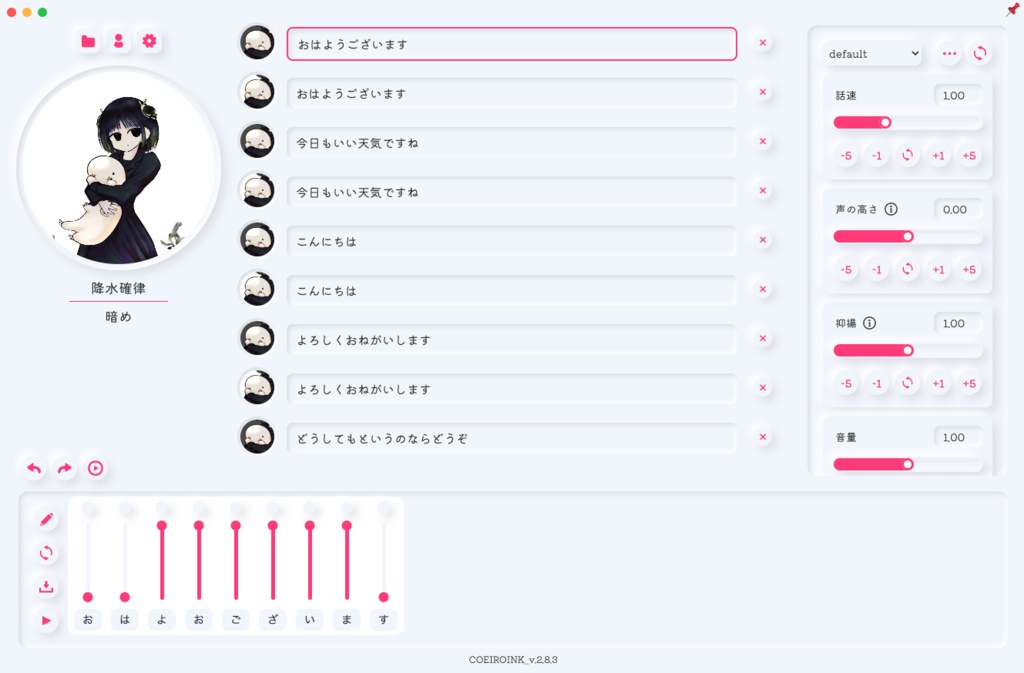Decrease 声の高さ by pressing -5
The height and width of the screenshot is (673, 1024).
click(846, 269)
